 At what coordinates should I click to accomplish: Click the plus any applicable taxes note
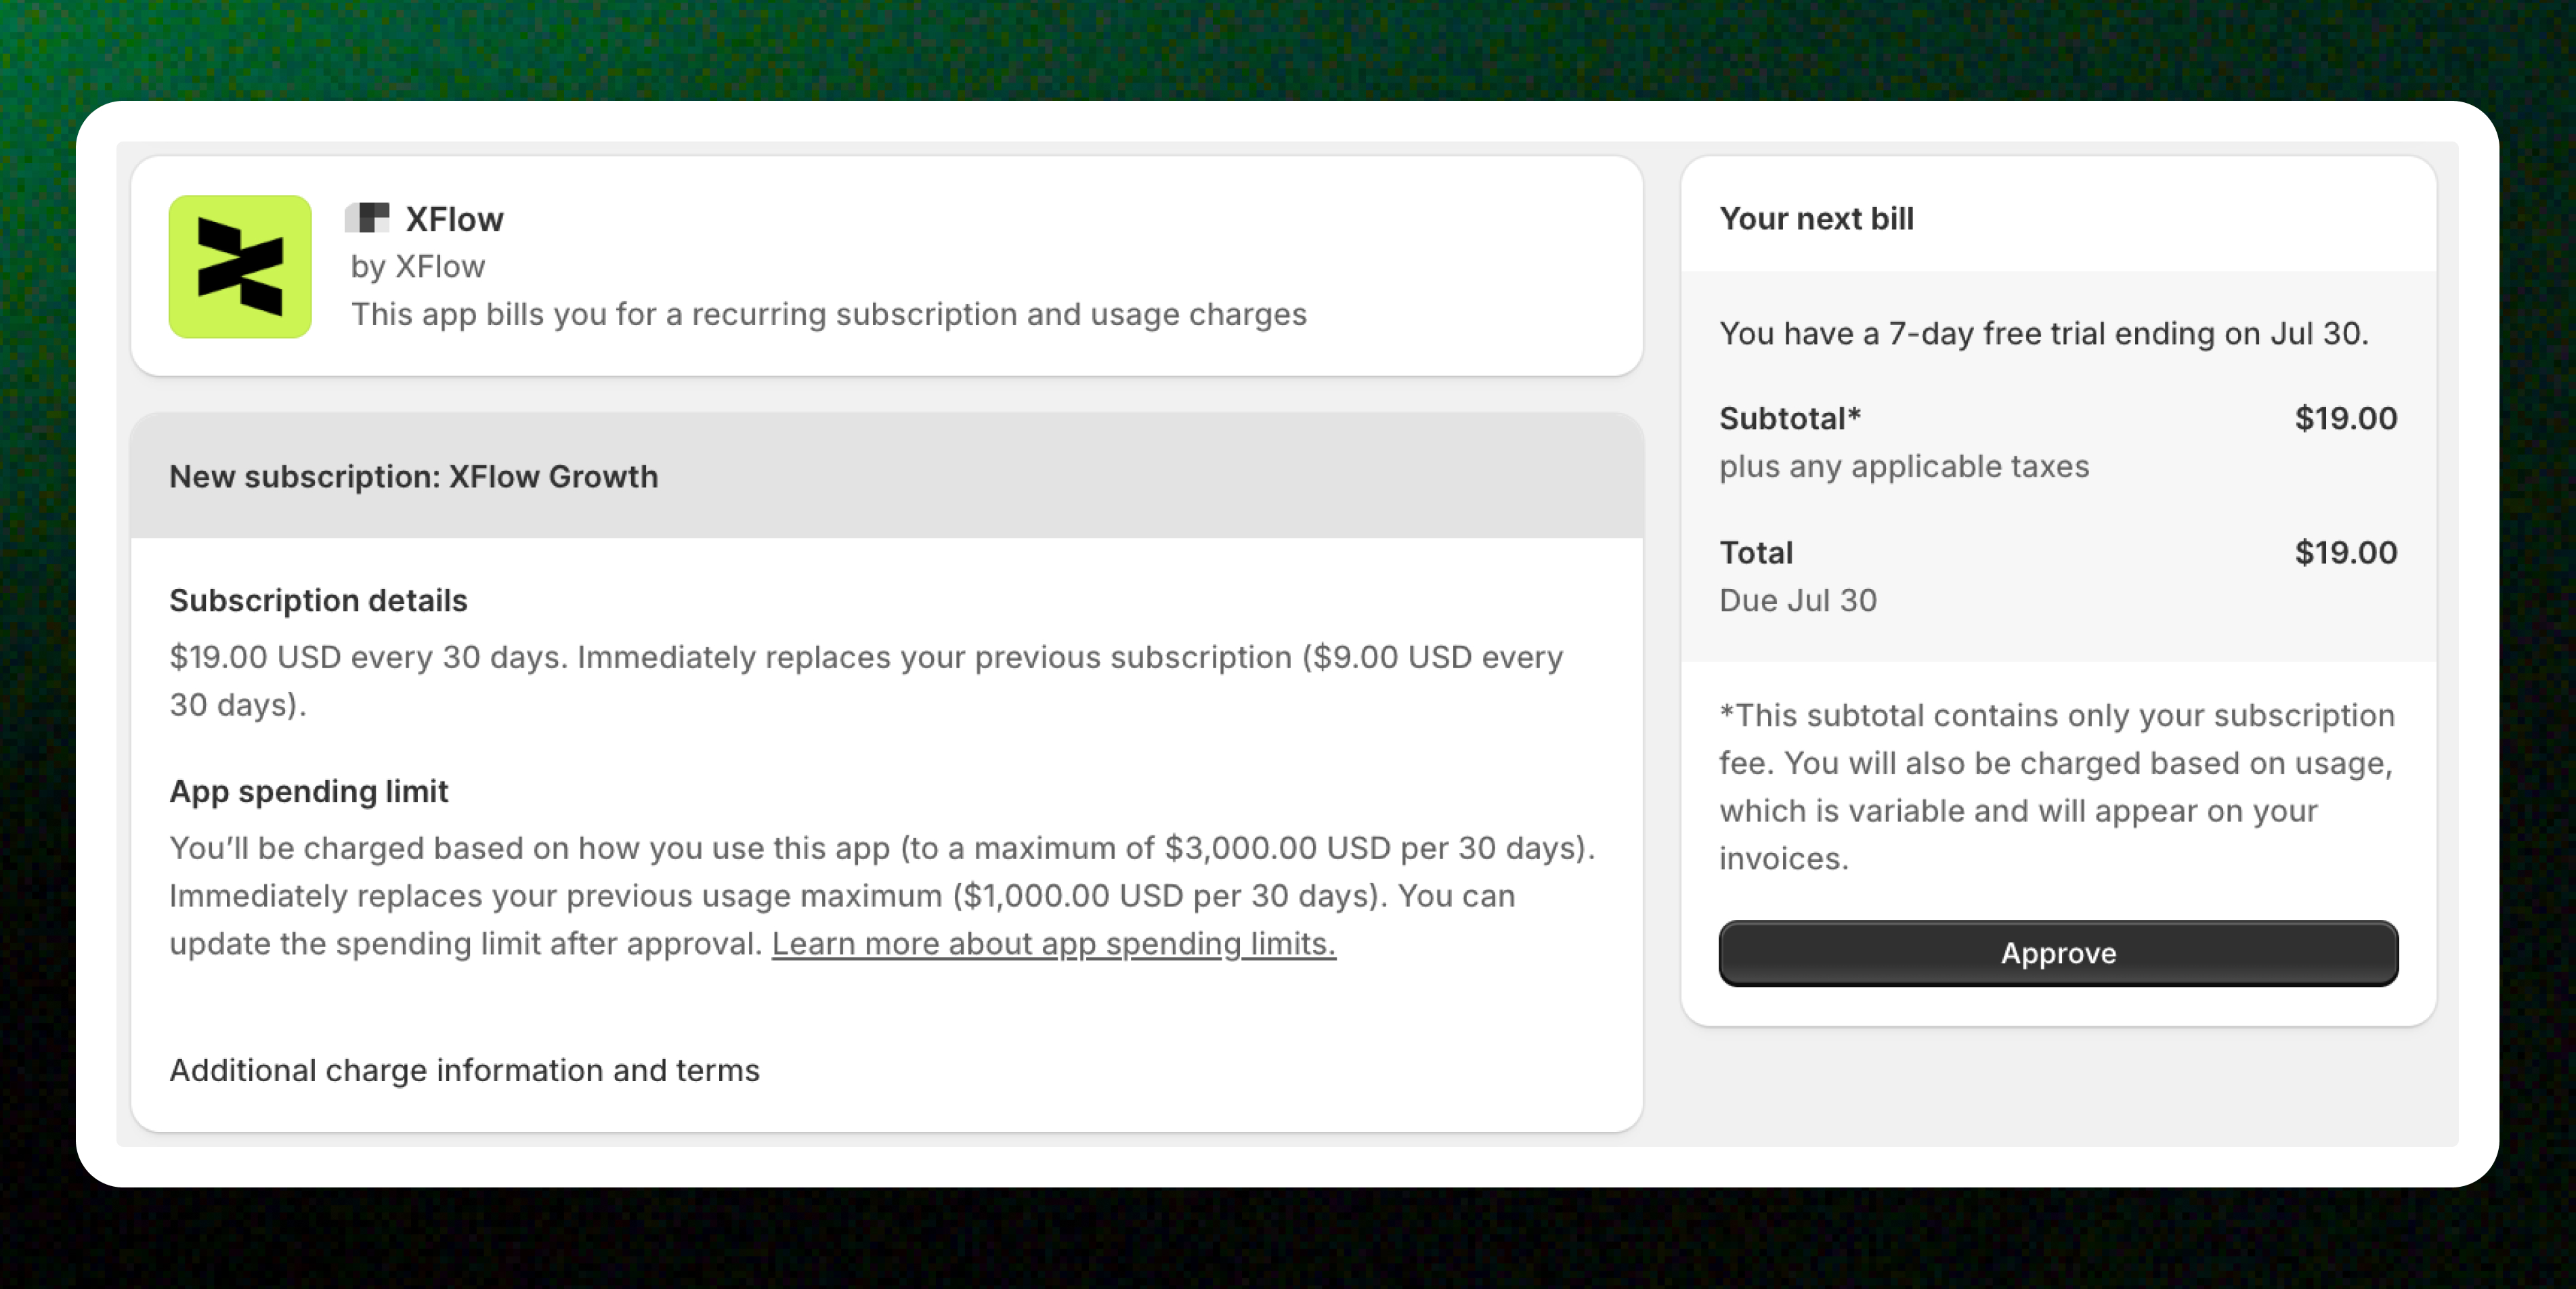(1904, 467)
